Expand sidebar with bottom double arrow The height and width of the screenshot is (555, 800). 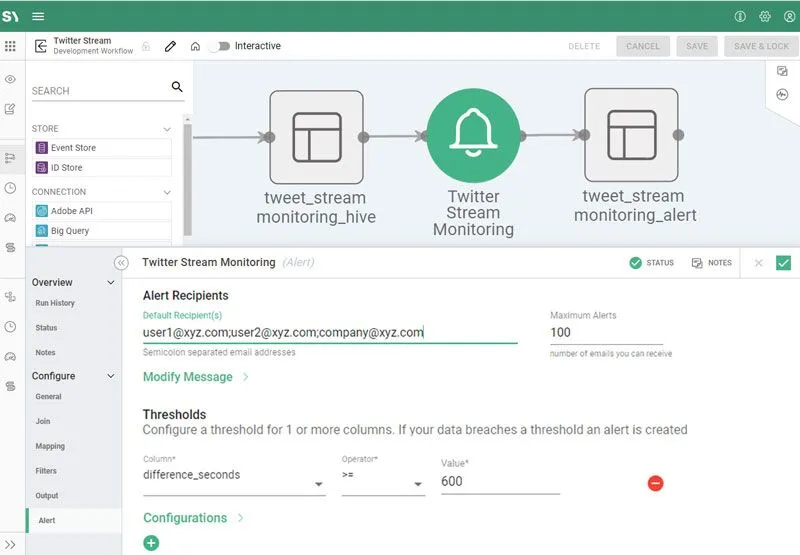tap(10, 544)
